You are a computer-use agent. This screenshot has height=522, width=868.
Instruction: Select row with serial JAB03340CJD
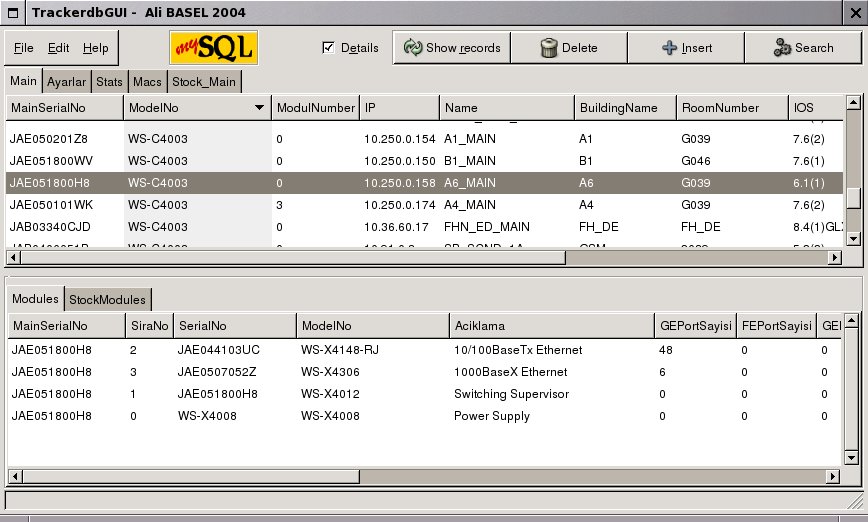tap(425, 227)
